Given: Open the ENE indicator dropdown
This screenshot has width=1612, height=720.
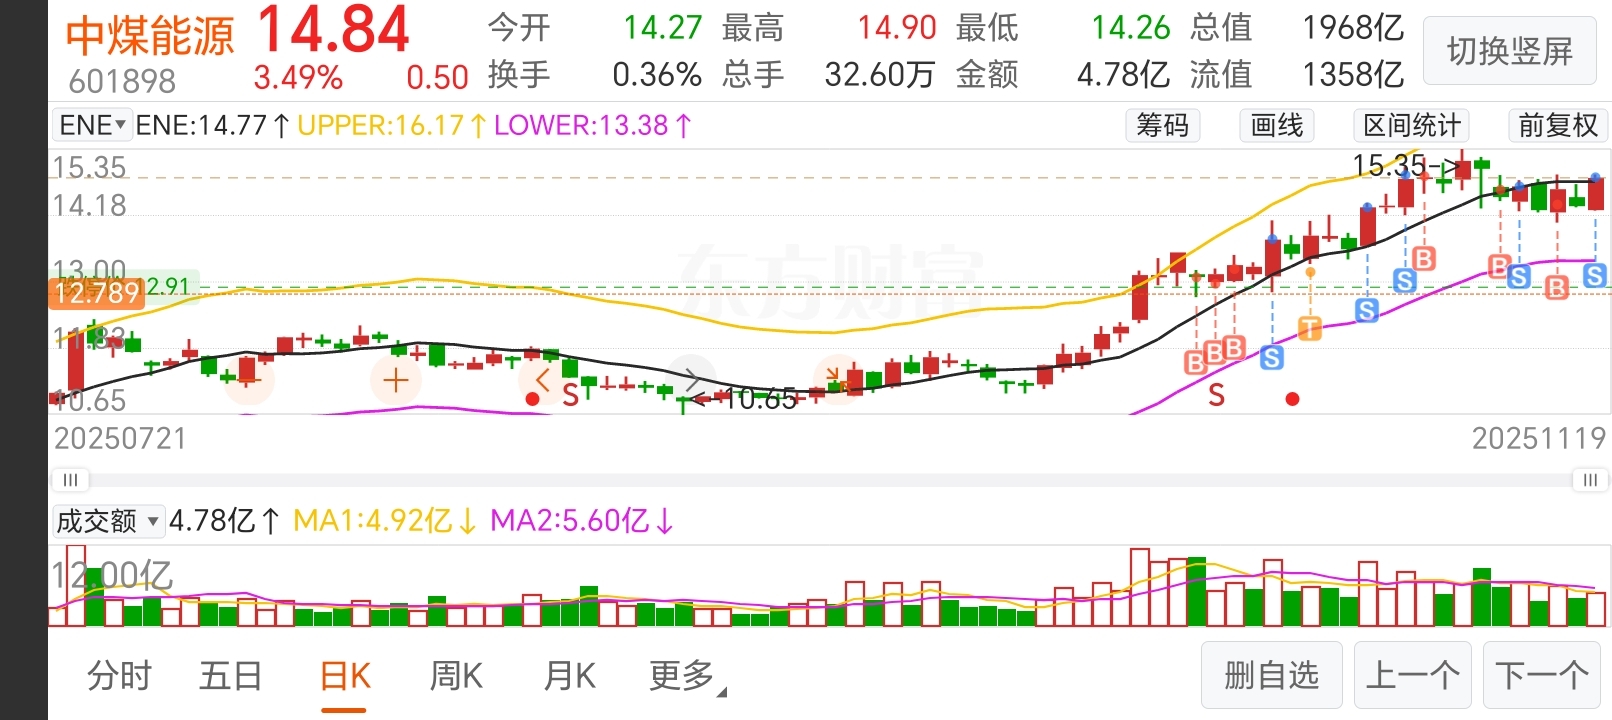Looking at the screenshot, I should pyautogui.click(x=92, y=125).
